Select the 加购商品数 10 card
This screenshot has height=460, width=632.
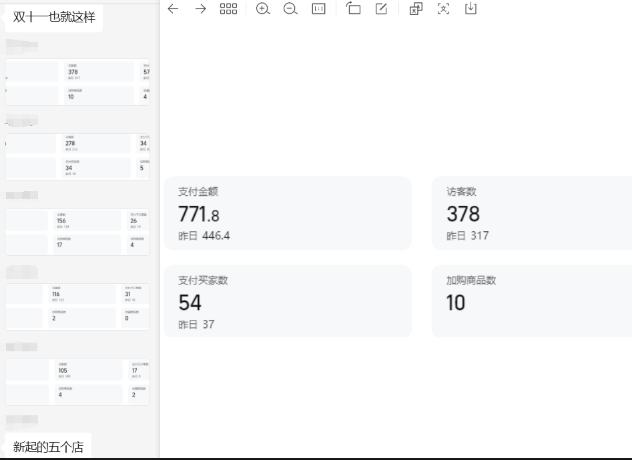531,301
